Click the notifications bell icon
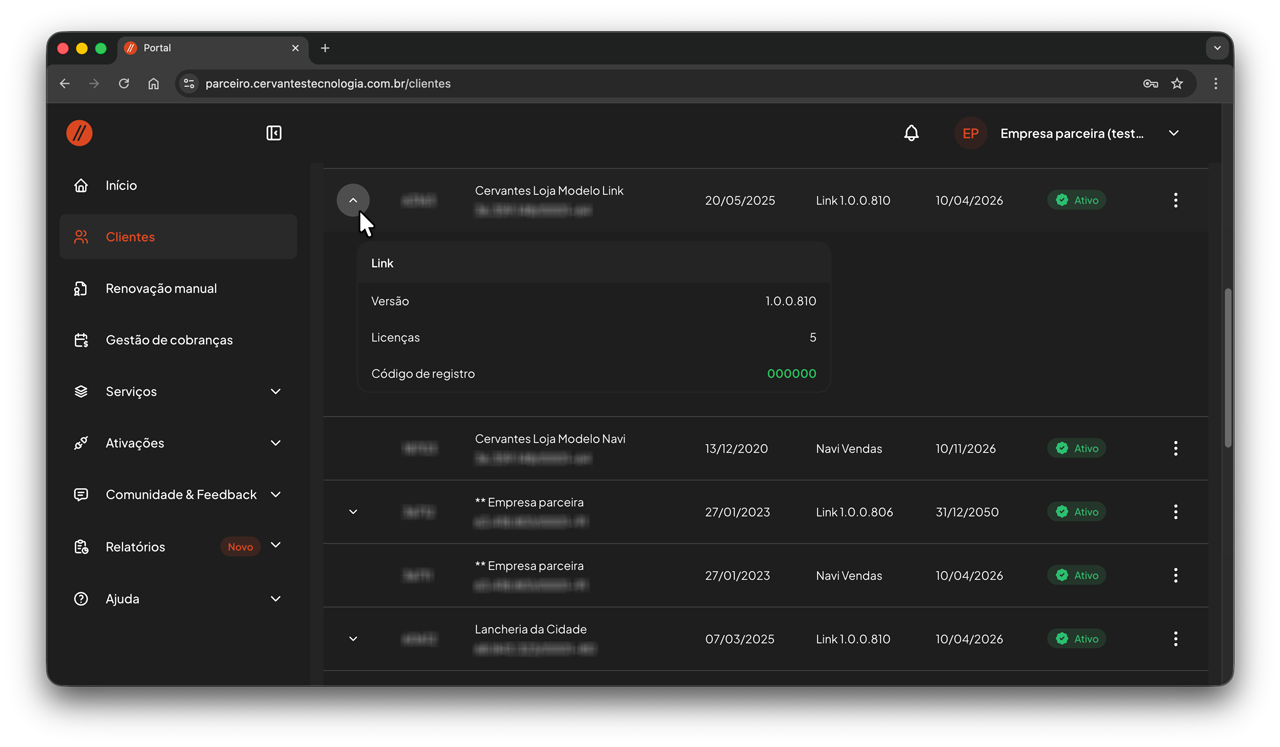The image size is (1280, 747). click(911, 133)
